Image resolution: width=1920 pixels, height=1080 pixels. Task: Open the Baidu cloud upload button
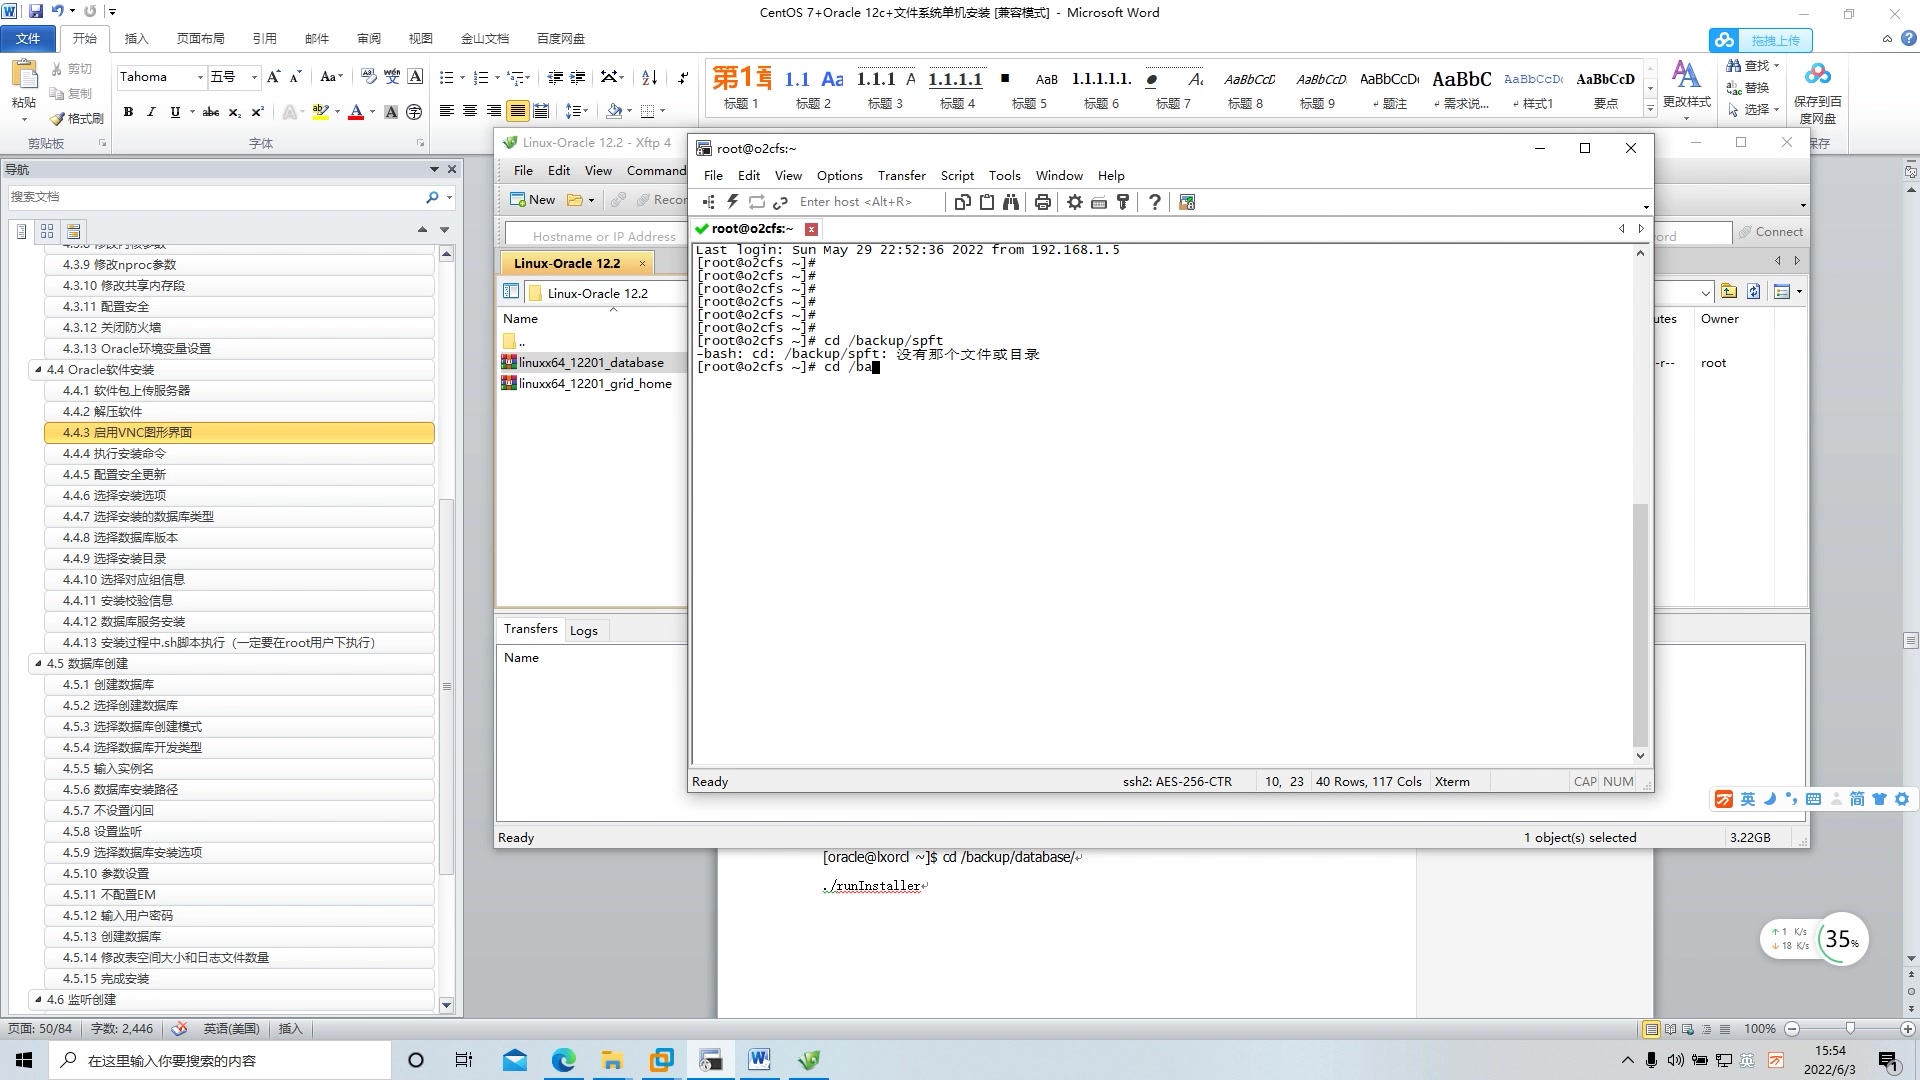coord(1761,40)
